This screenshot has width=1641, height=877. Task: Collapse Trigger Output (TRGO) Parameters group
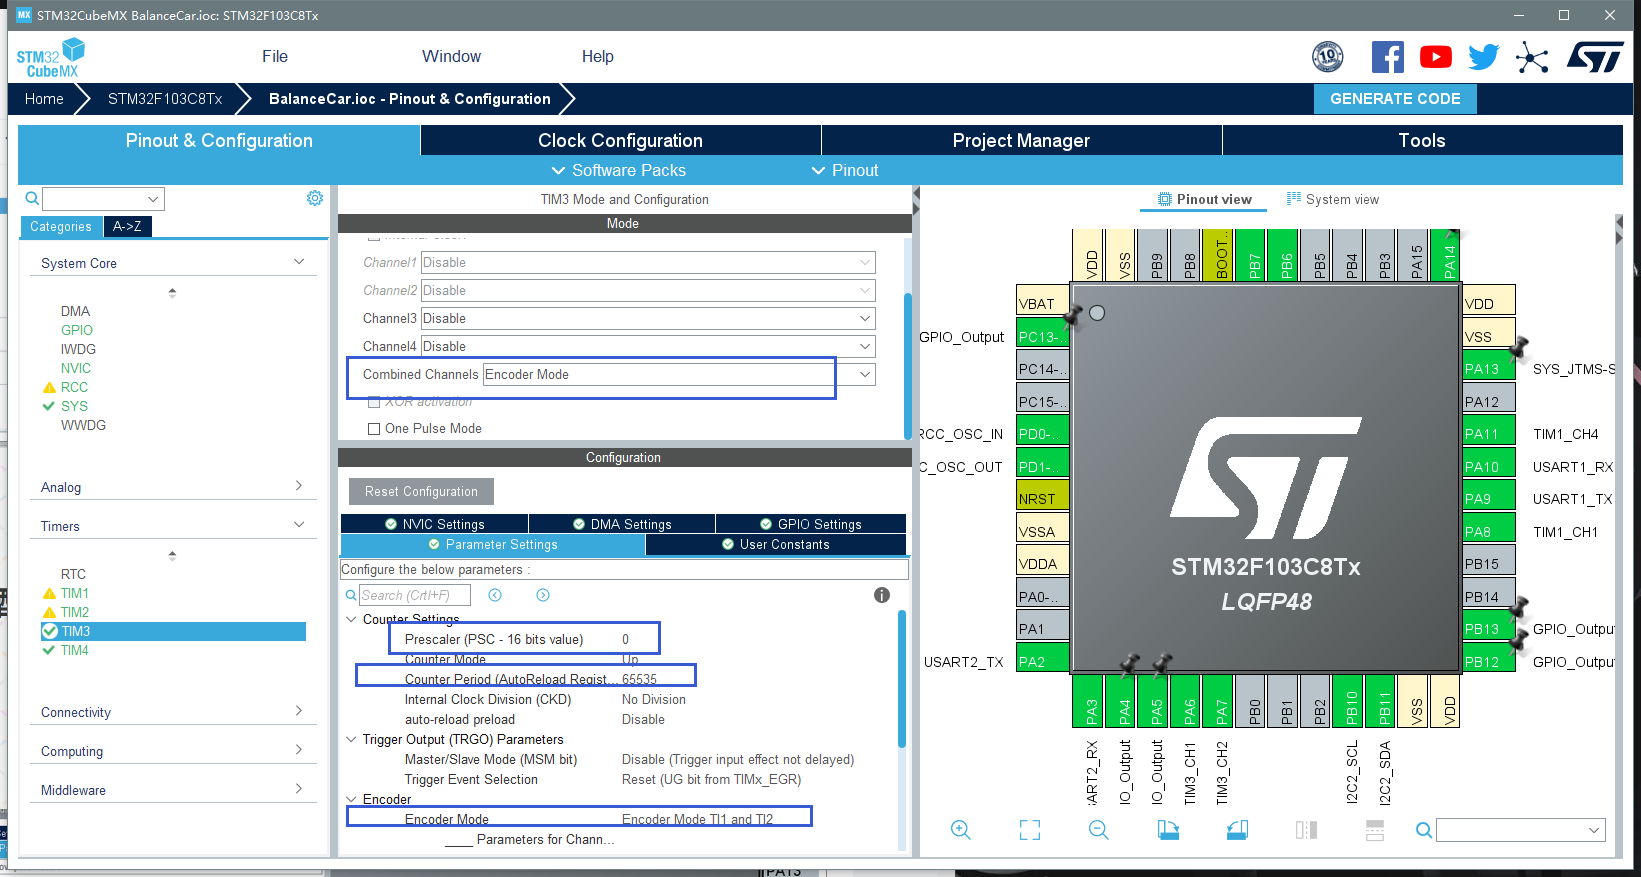351,739
